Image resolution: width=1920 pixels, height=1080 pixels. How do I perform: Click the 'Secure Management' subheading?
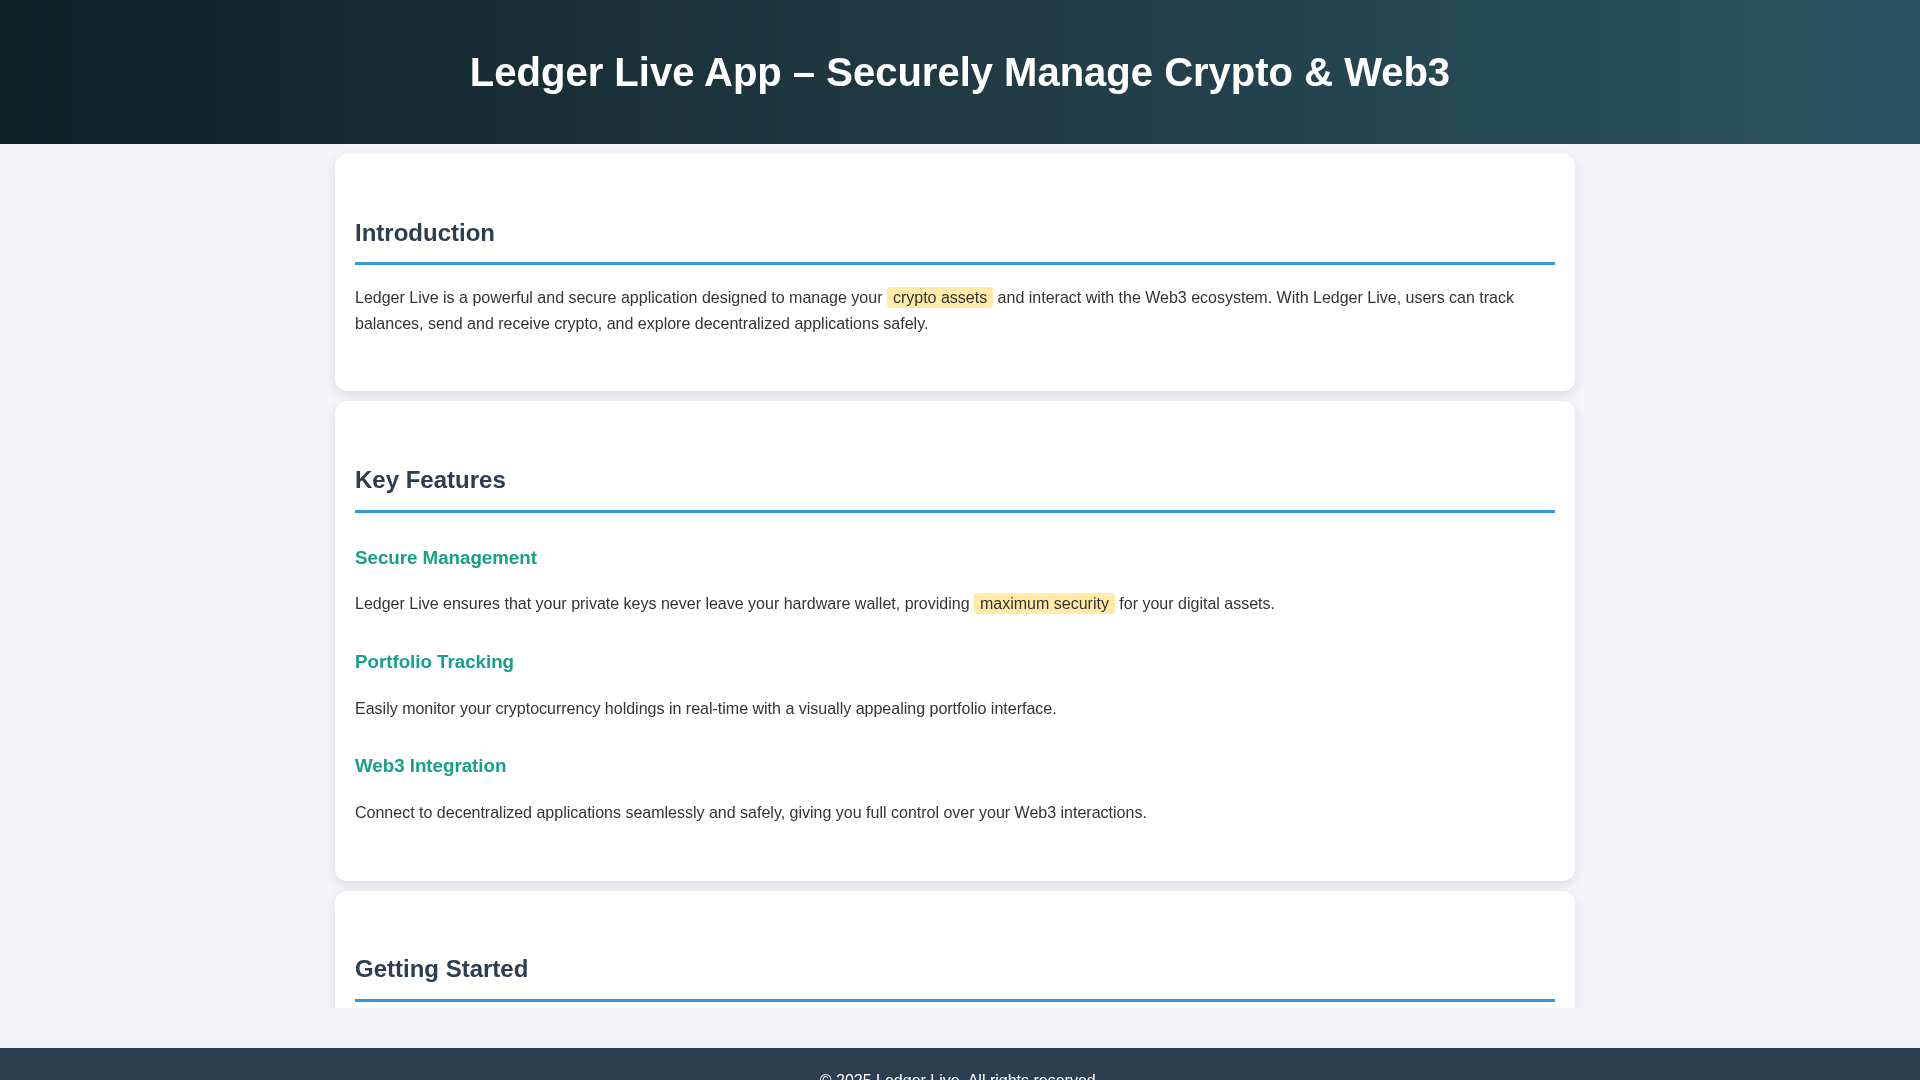446,558
